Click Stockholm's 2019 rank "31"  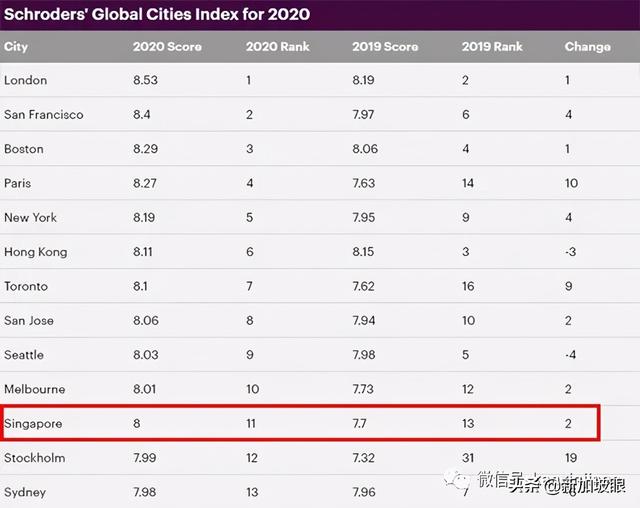click(x=468, y=458)
